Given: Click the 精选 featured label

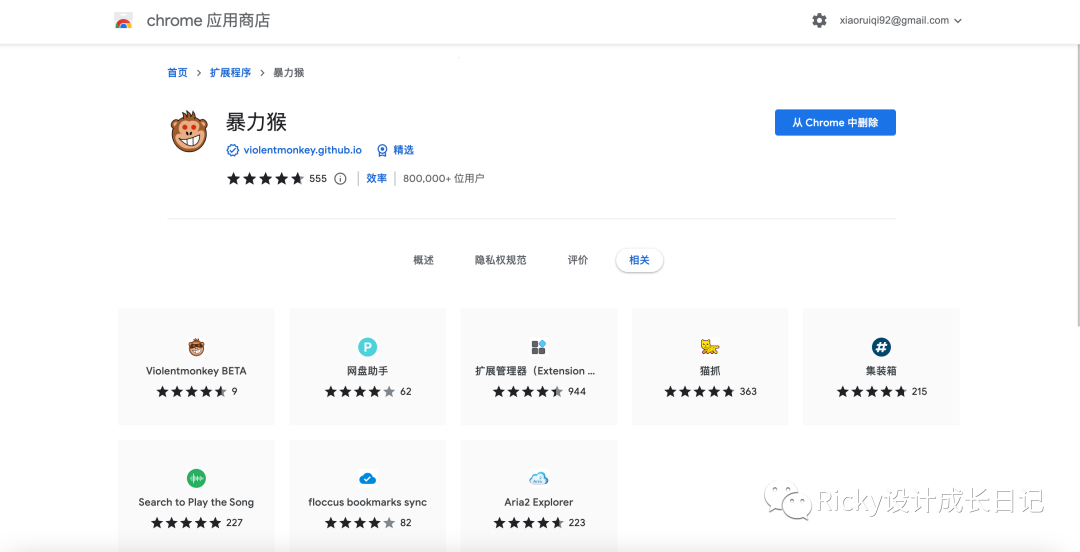Looking at the screenshot, I should click(x=403, y=150).
